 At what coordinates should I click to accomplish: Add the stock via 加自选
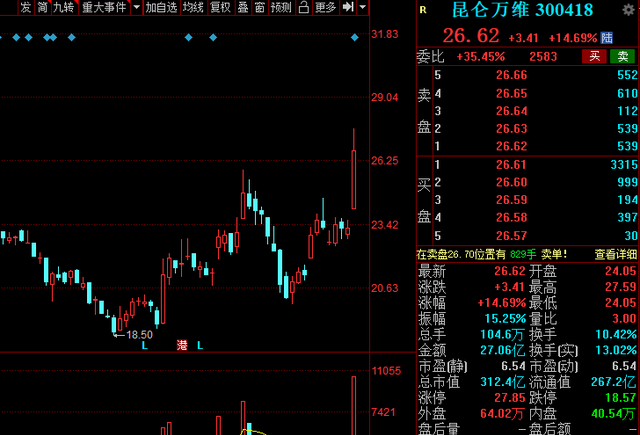point(162,7)
